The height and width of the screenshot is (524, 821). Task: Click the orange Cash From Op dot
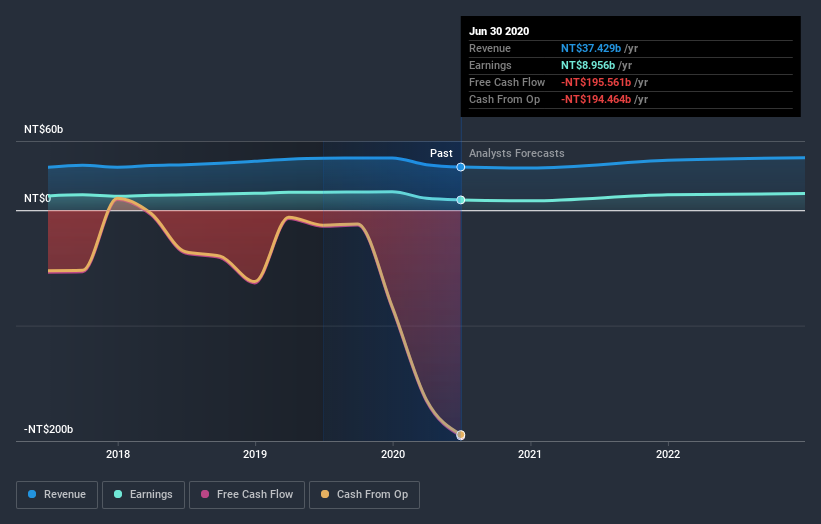coord(325,494)
